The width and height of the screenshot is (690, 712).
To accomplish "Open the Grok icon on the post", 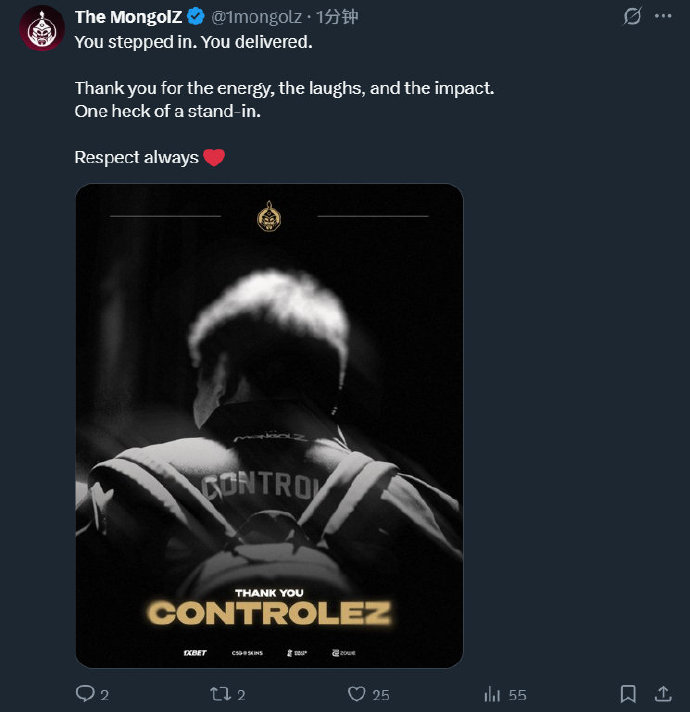I will click(x=632, y=17).
